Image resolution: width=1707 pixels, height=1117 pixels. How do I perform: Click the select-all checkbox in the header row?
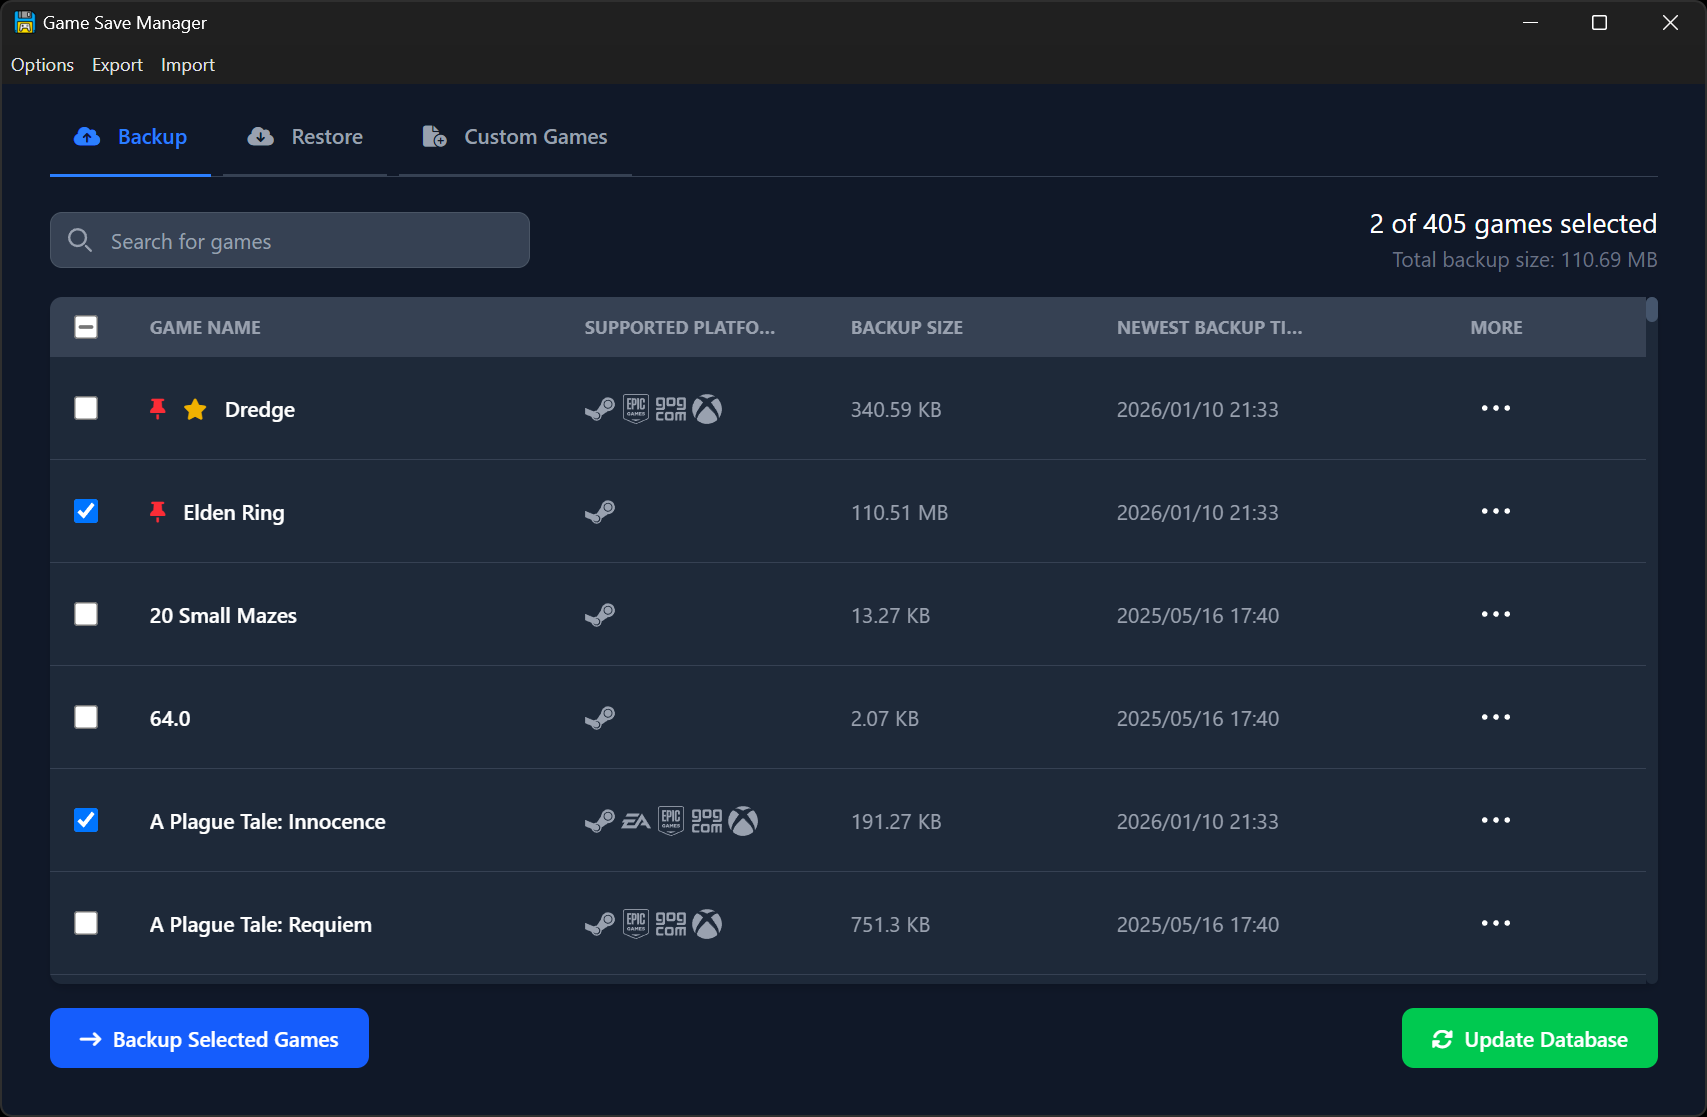pyautogui.click(x=86, y=326)
